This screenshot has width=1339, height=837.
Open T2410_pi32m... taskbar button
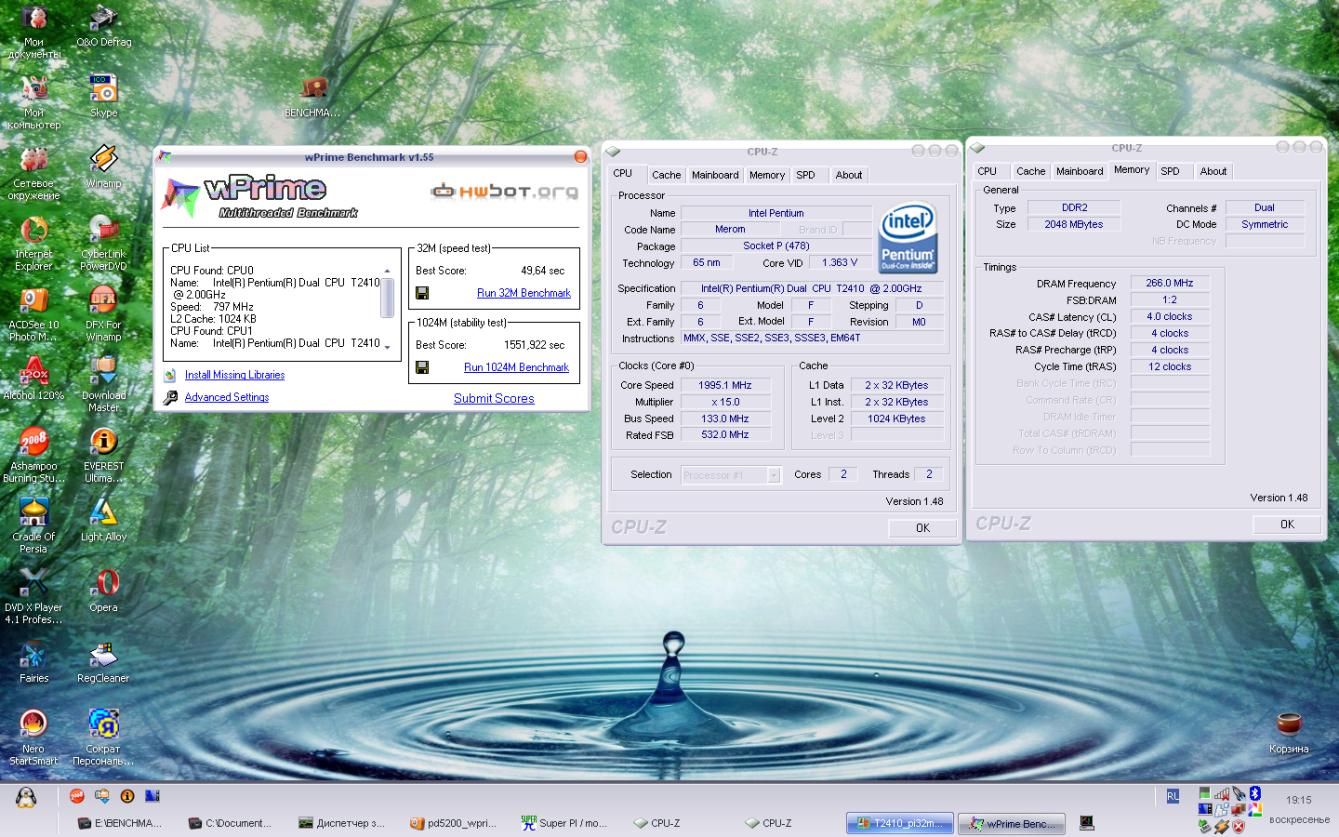(x=899, y=823)
